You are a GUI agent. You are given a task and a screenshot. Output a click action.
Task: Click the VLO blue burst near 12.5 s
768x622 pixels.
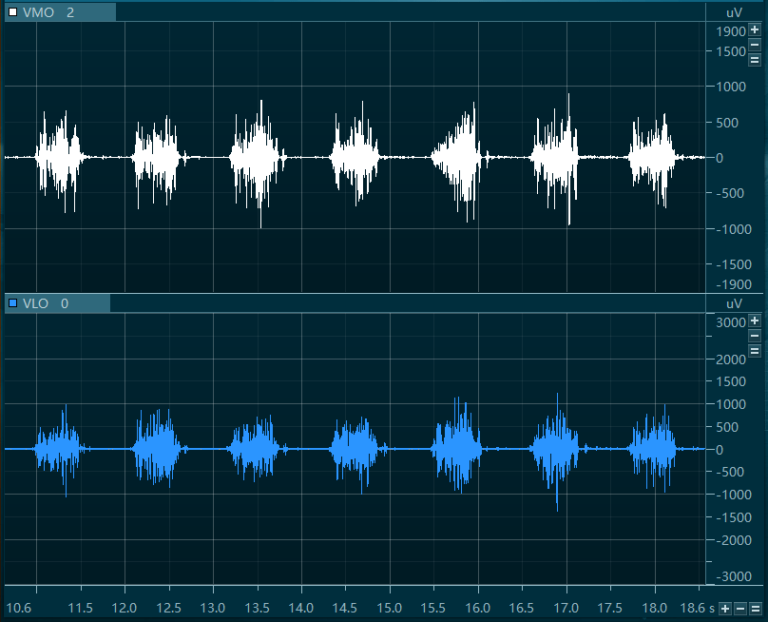158,448
